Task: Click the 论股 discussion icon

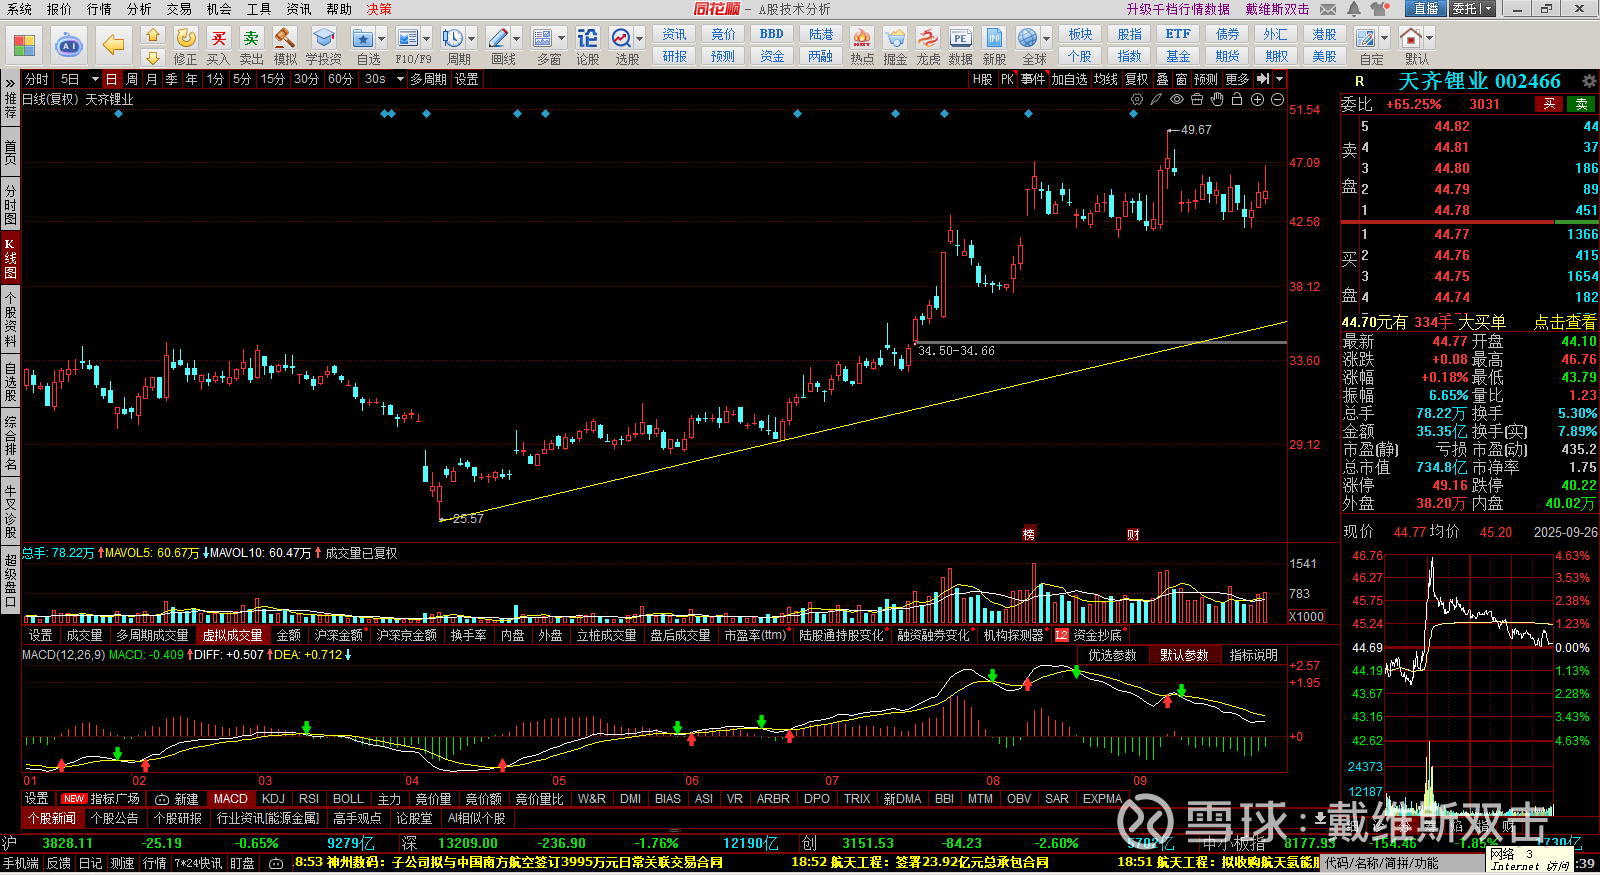Action: 588,45
